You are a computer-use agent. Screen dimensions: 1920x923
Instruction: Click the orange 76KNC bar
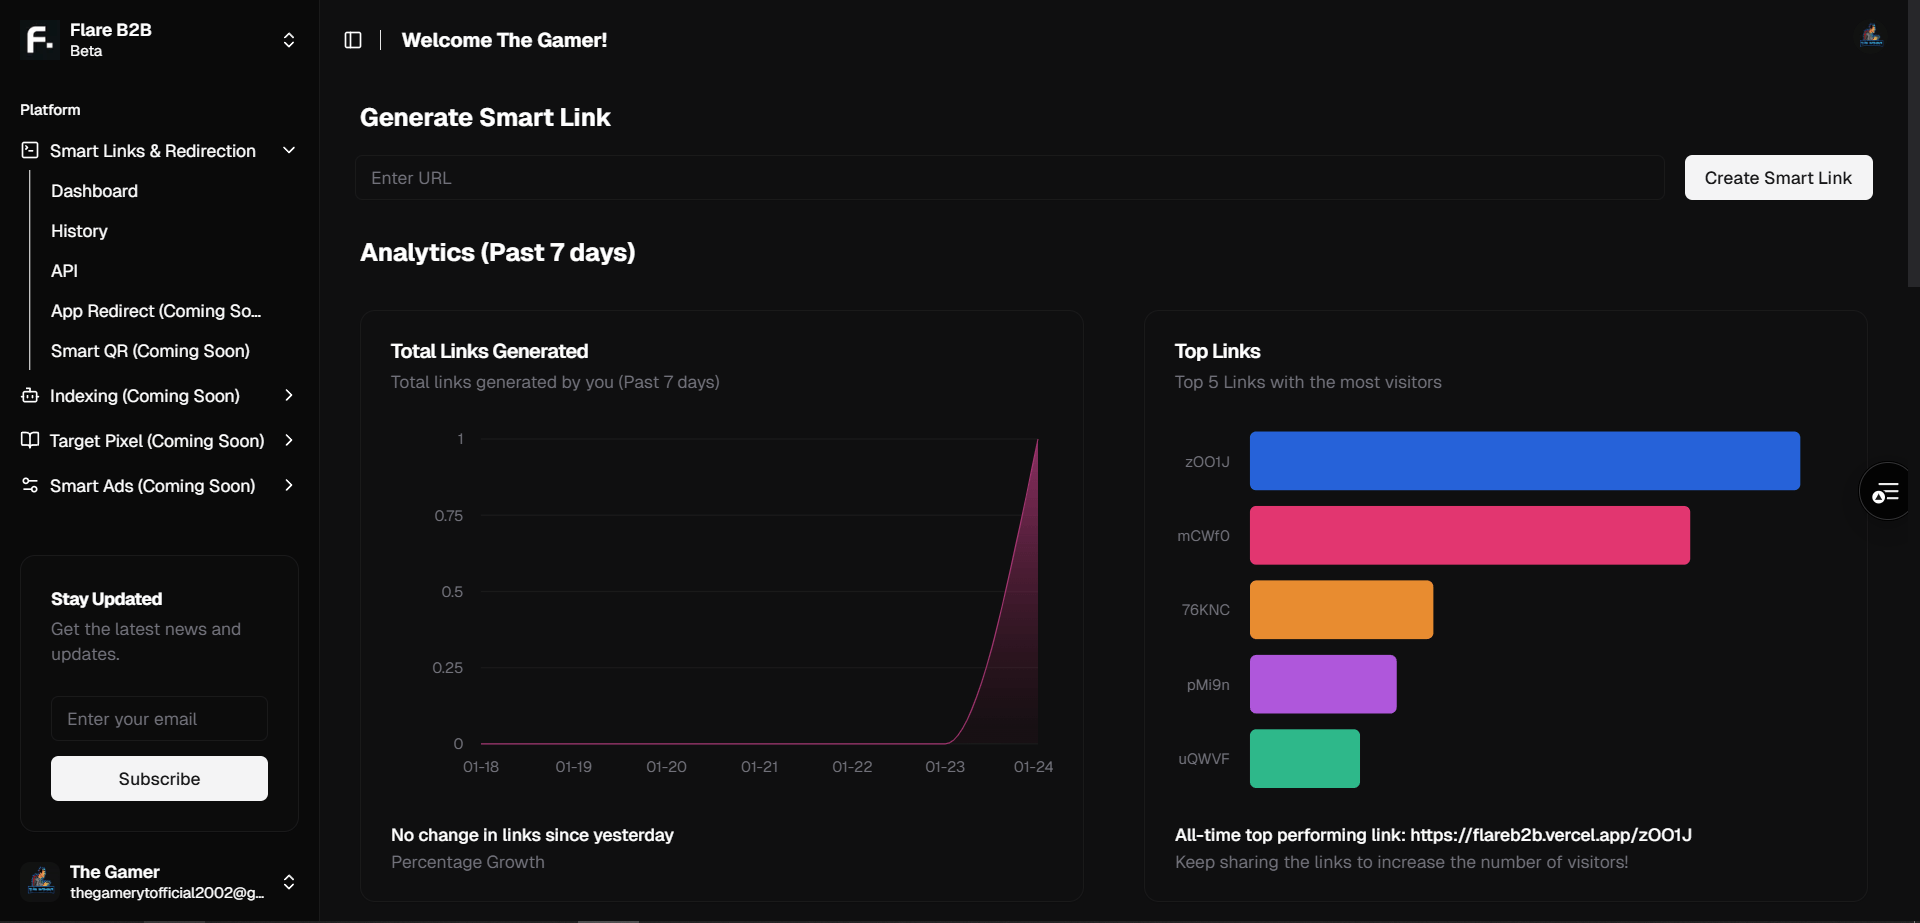point(1341,610)
